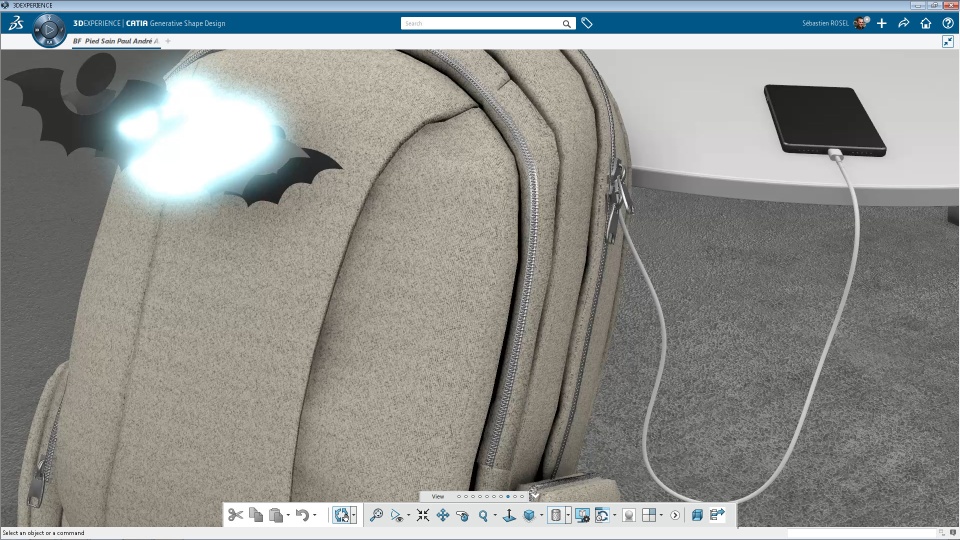Click the Dassault Systèmes logo
Screen dimensions: 960x540
tap(16, 23)
